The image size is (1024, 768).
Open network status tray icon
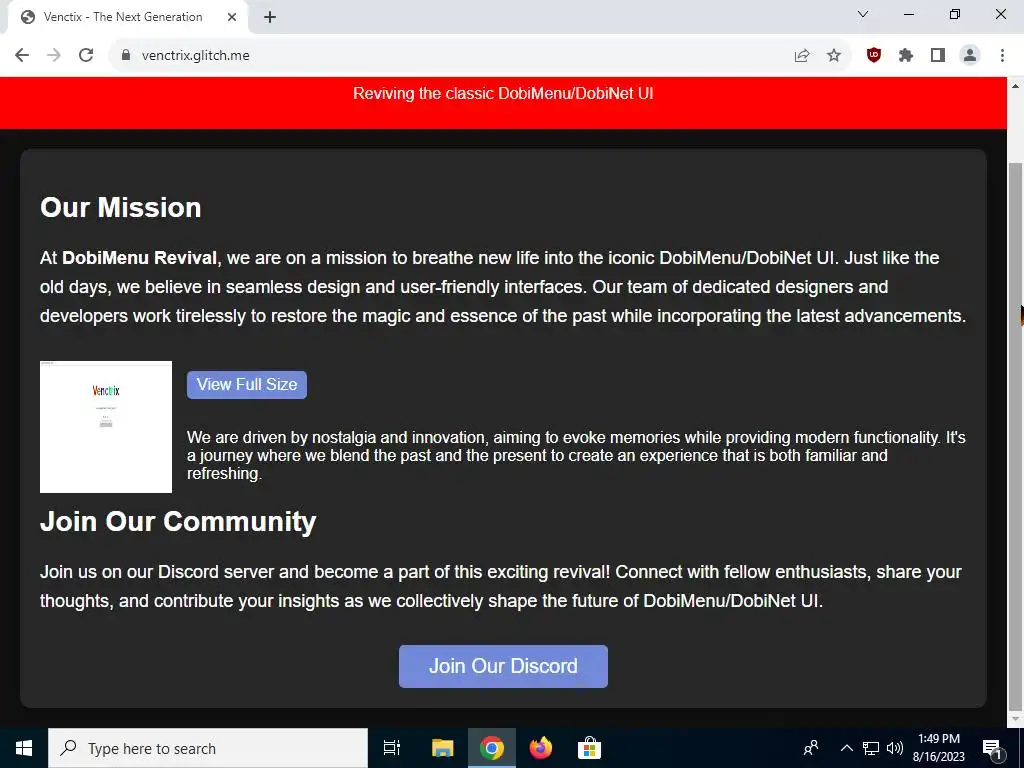click(871, 748)
